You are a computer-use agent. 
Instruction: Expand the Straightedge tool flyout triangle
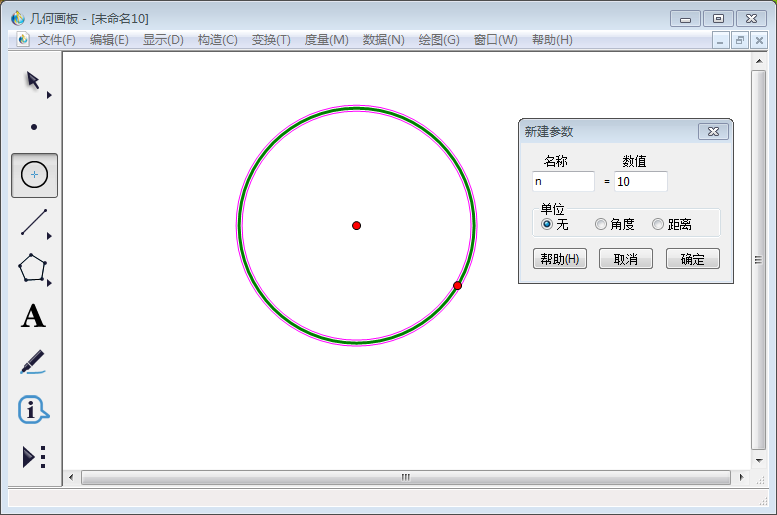(49, 236)
